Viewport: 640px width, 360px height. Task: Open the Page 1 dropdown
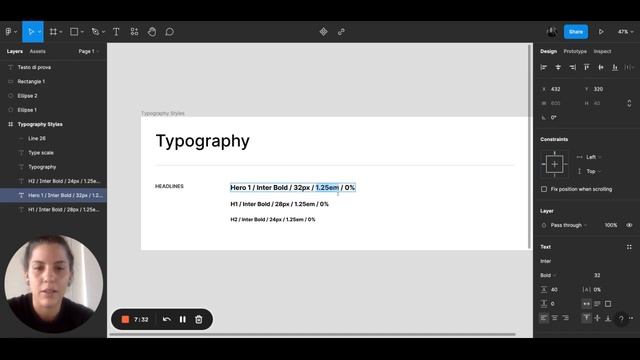(x=89, y=51)
